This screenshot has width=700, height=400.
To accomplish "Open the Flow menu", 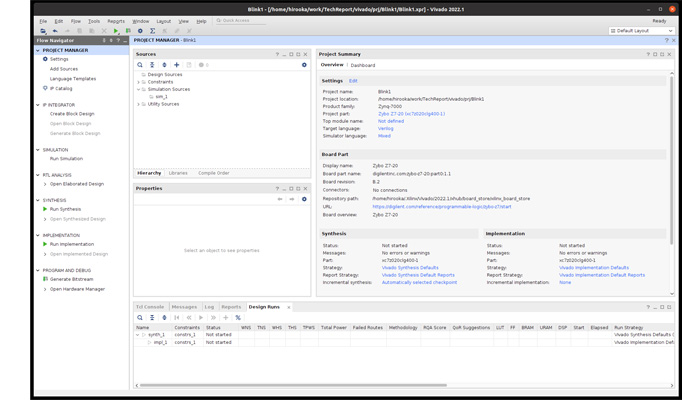I will point(76,21).
